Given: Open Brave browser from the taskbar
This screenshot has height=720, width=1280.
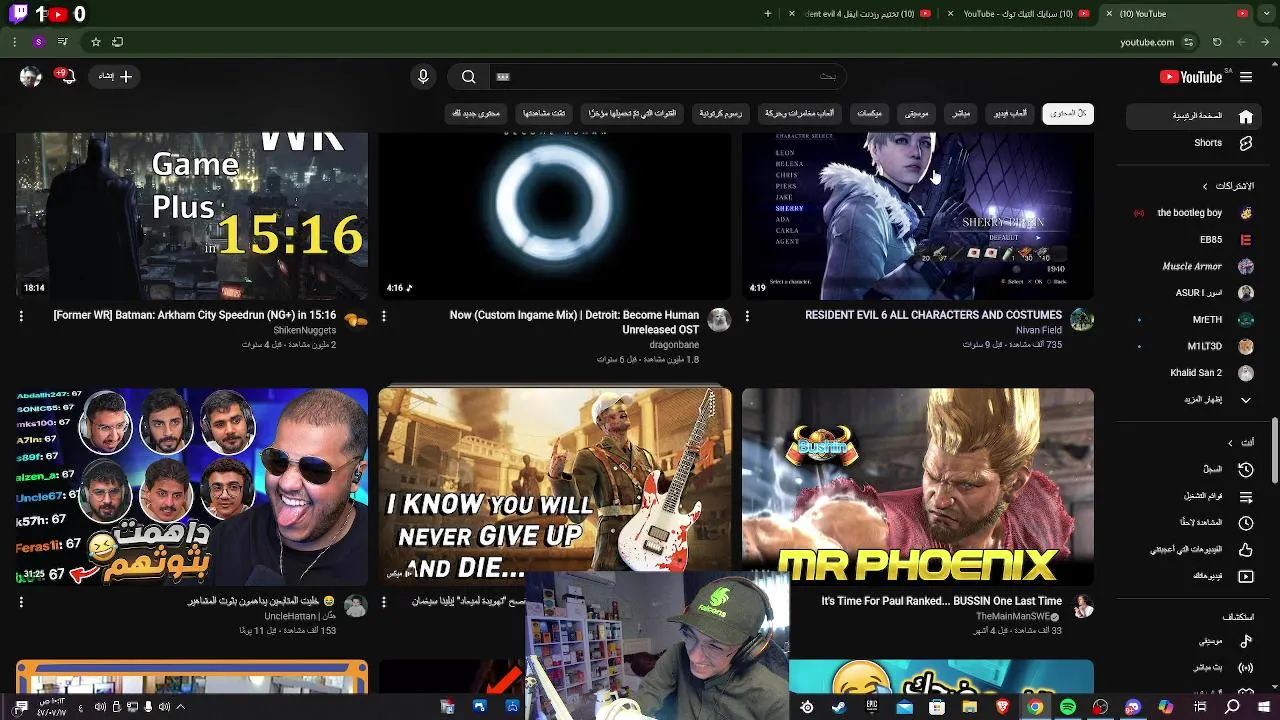Looking at the screenshot, I should coord(1002,707).
